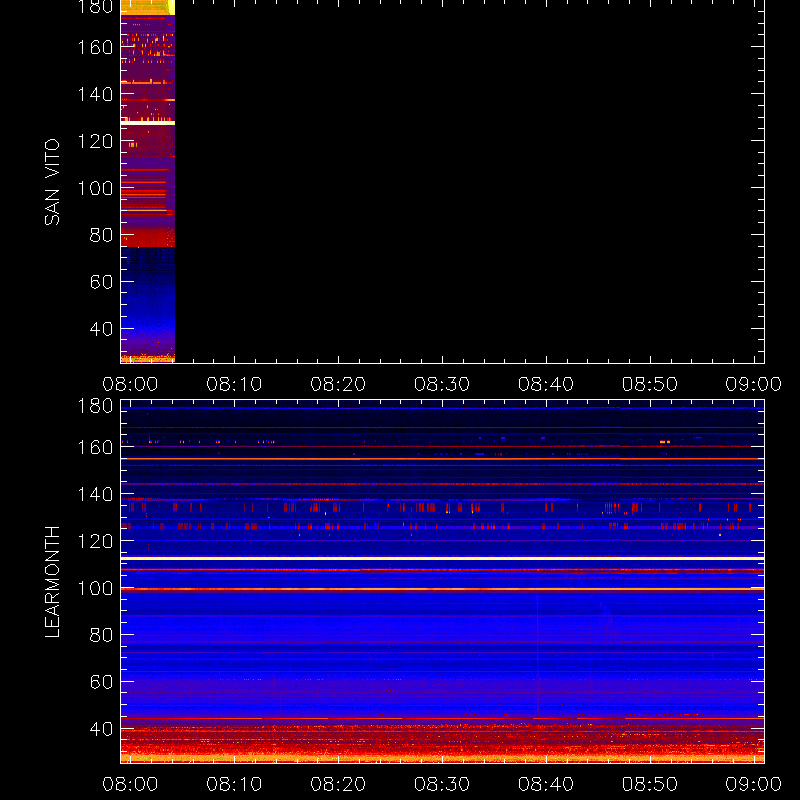This screenshot has height=800, width=800.
Task: Choose 08:40 time label under LEARMONTH plot
Action: point(546,784)
